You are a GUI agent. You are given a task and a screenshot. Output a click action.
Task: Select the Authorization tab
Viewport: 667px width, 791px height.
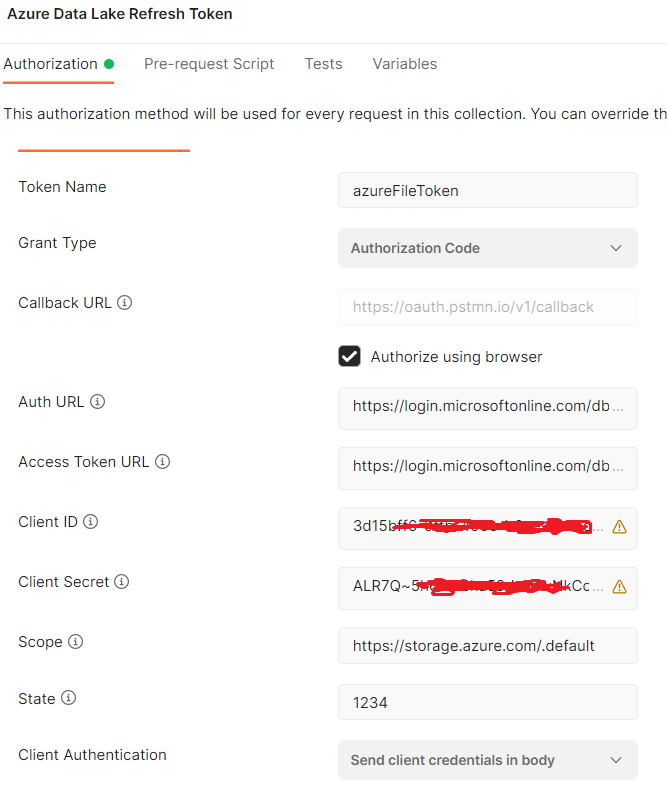[x=59, y=64]
